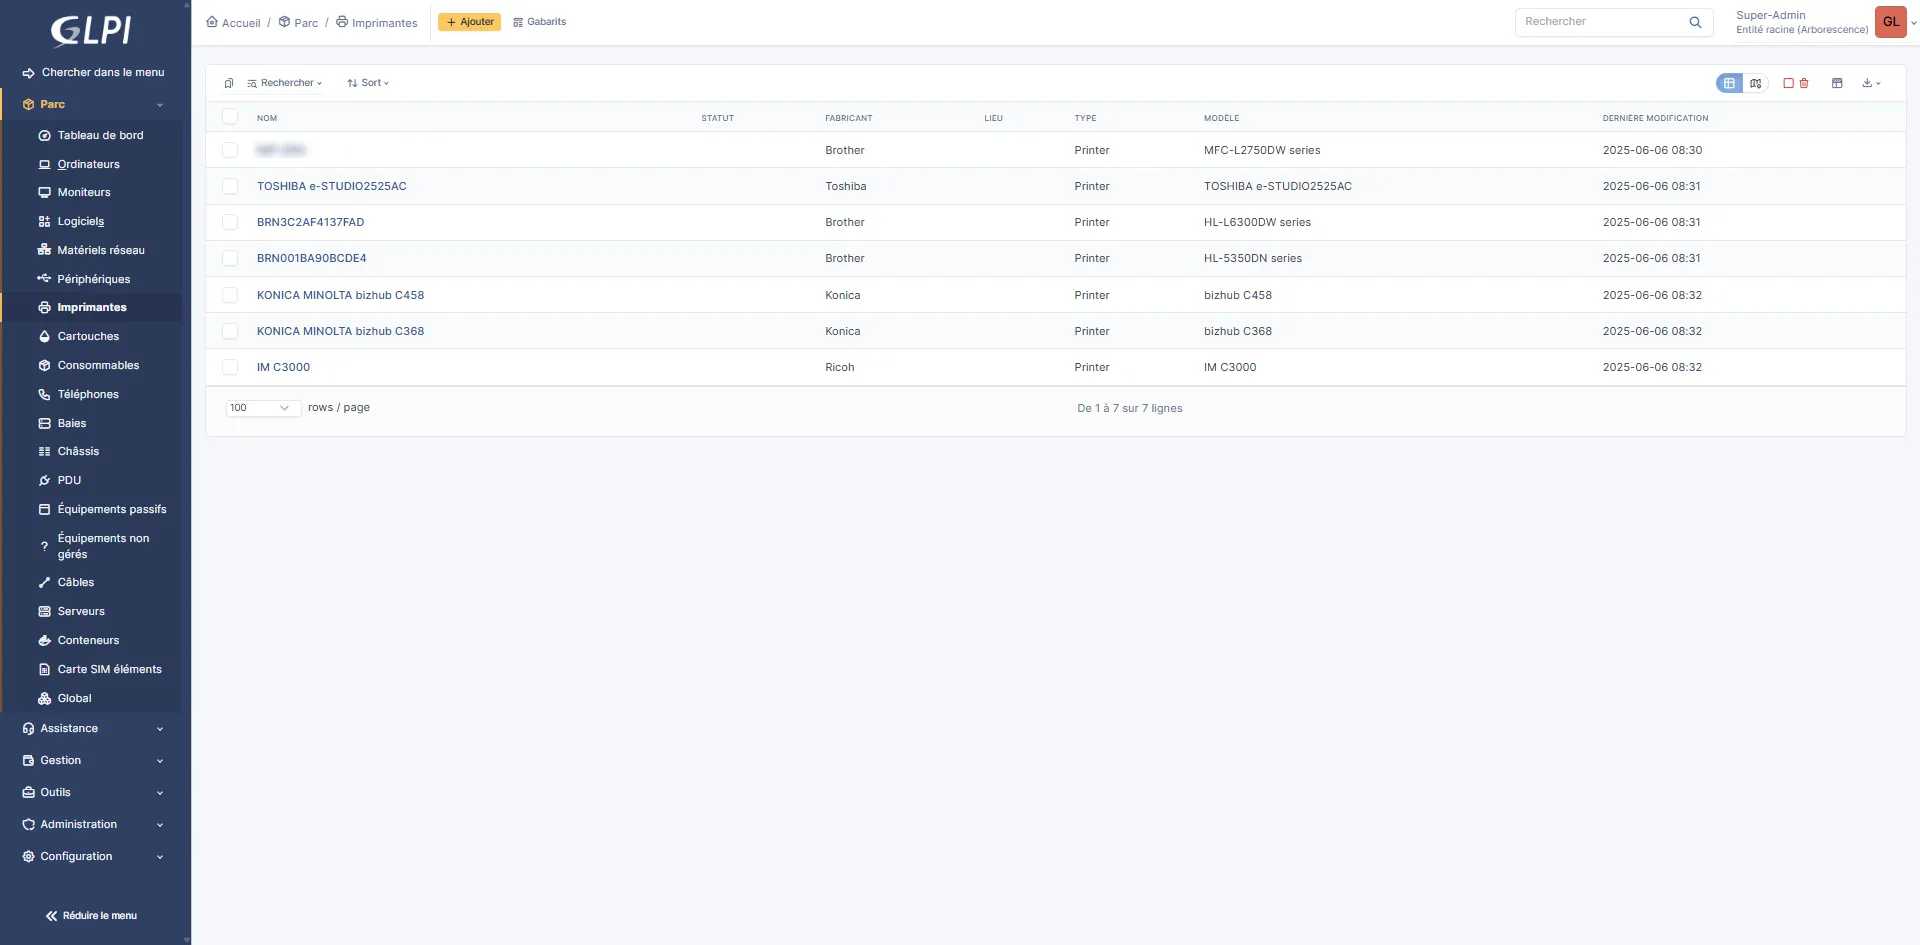Toggle the select-all checkbox in table header
This screenshot has width=1920, height=945.
[x=230, y=117]
